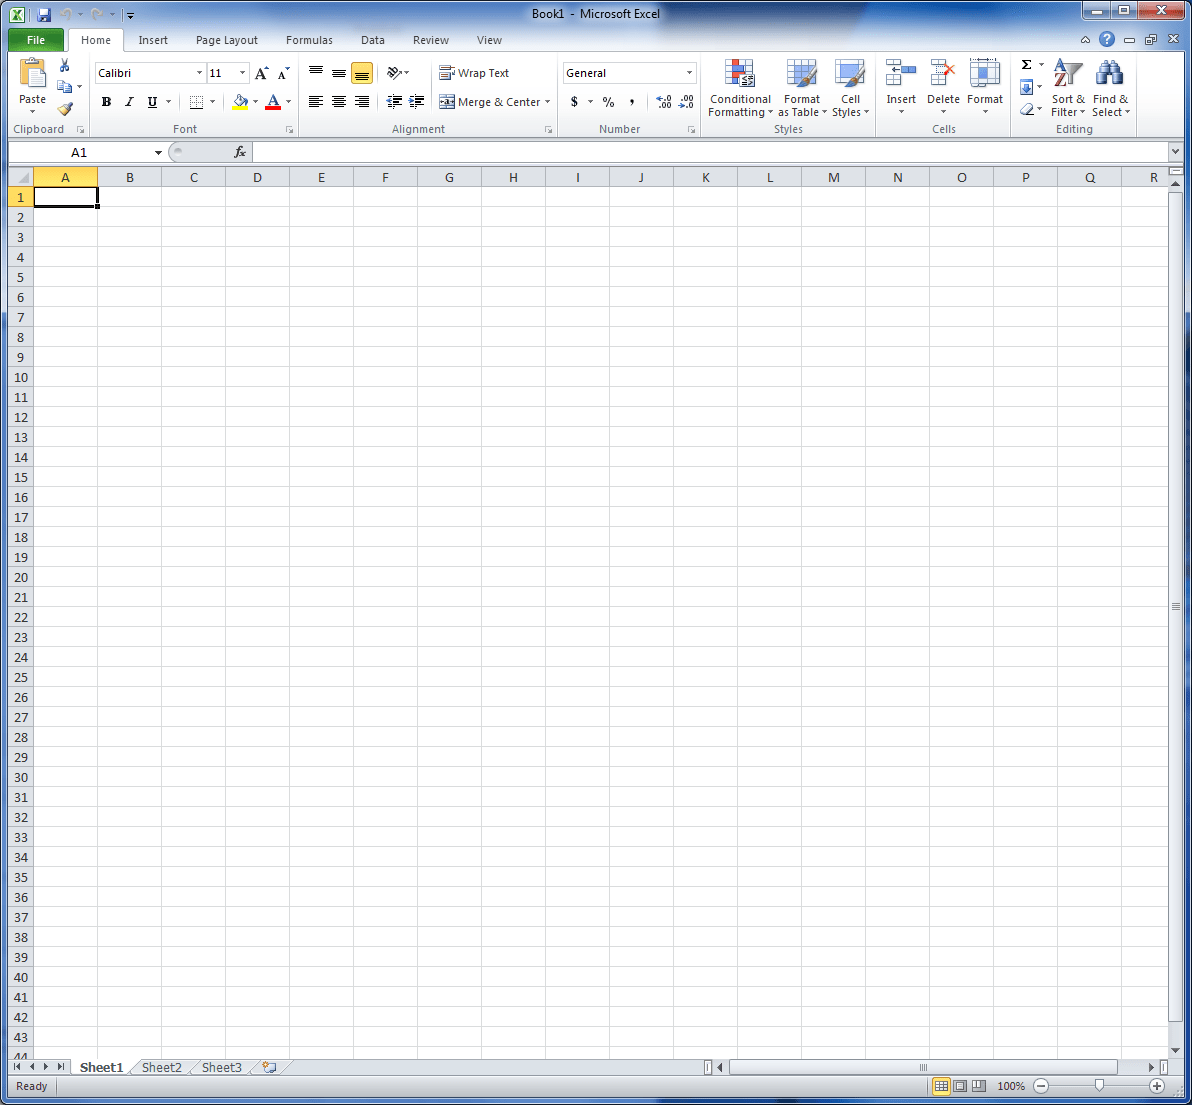The image size is (1192, 1105).
Task: Increase Decimal places
Action: 663,102
